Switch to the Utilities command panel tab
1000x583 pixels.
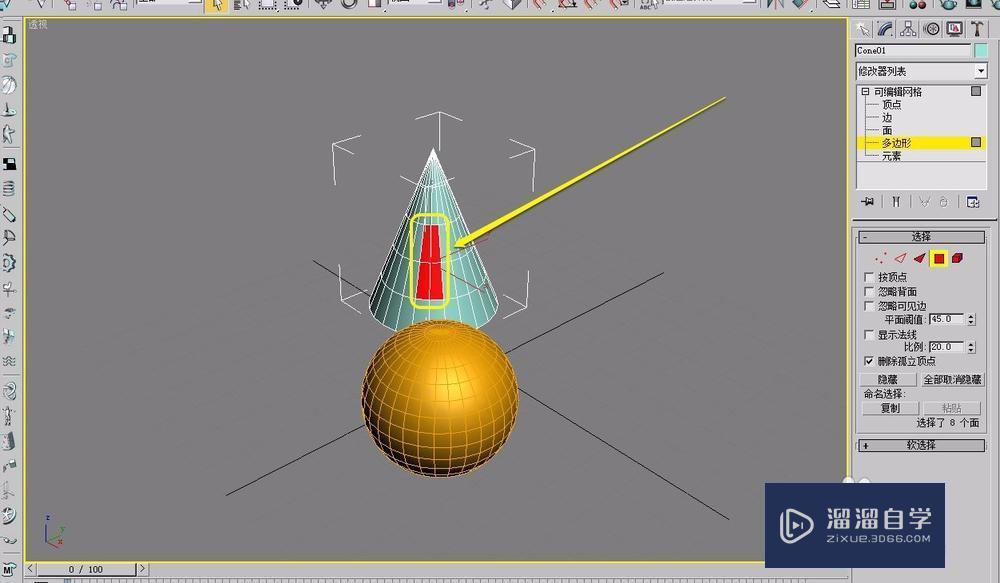point(977,29)
